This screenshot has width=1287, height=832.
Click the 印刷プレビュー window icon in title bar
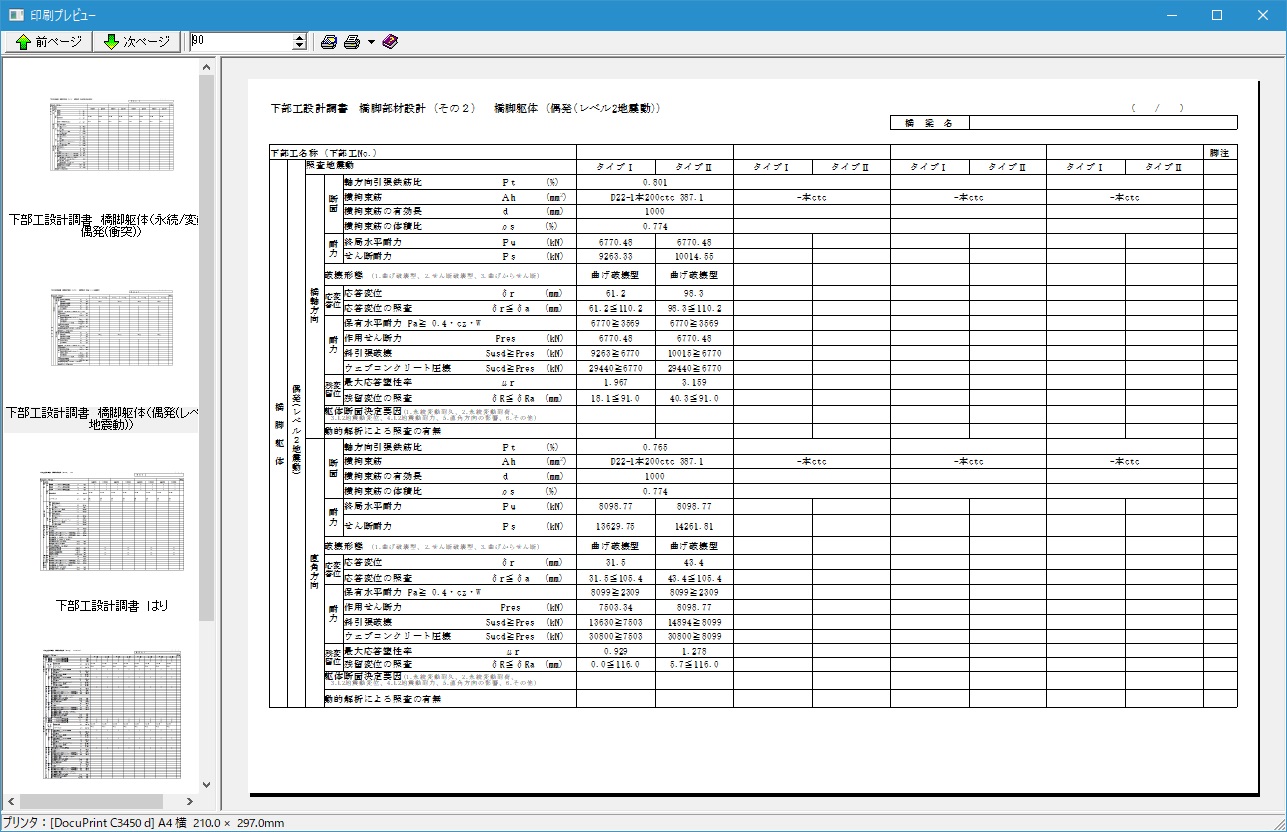point(16,15)
